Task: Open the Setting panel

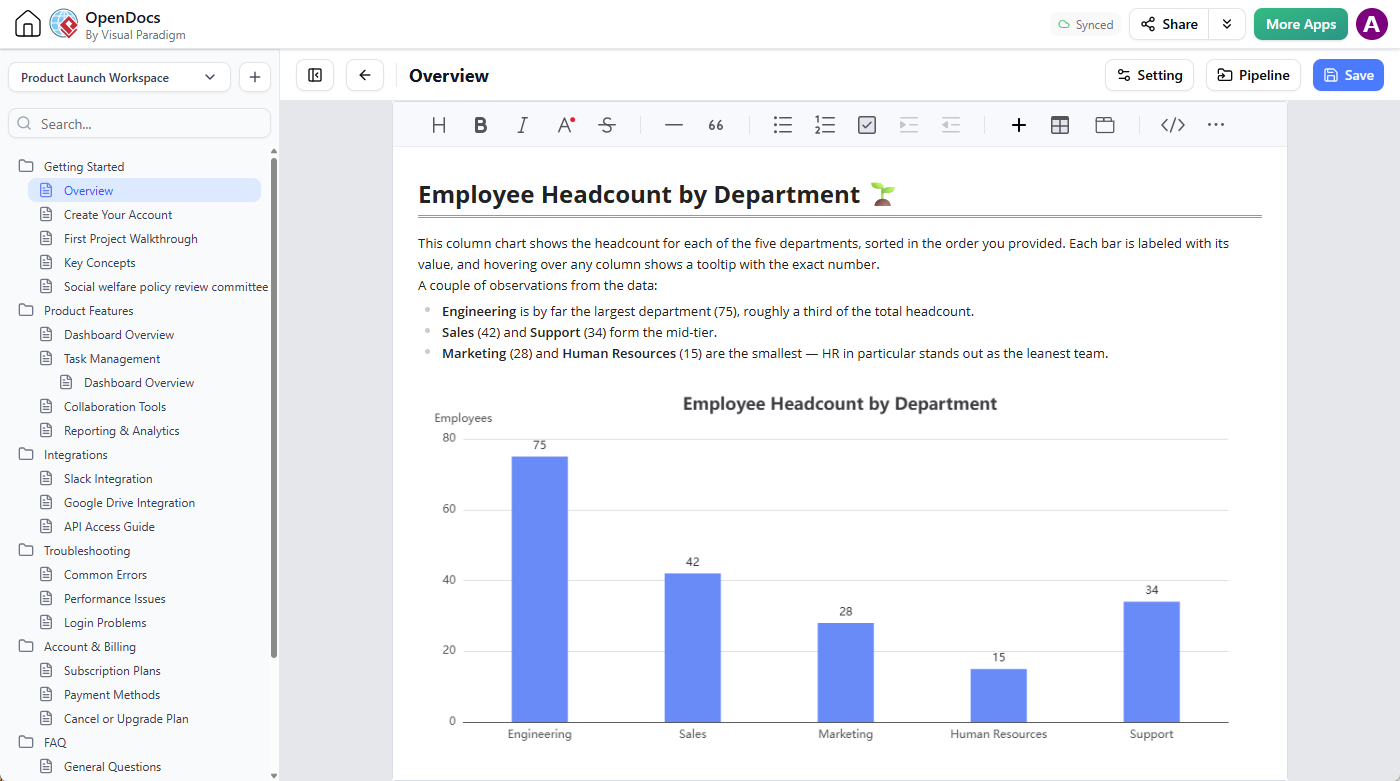Action: tap(1149, 75)
